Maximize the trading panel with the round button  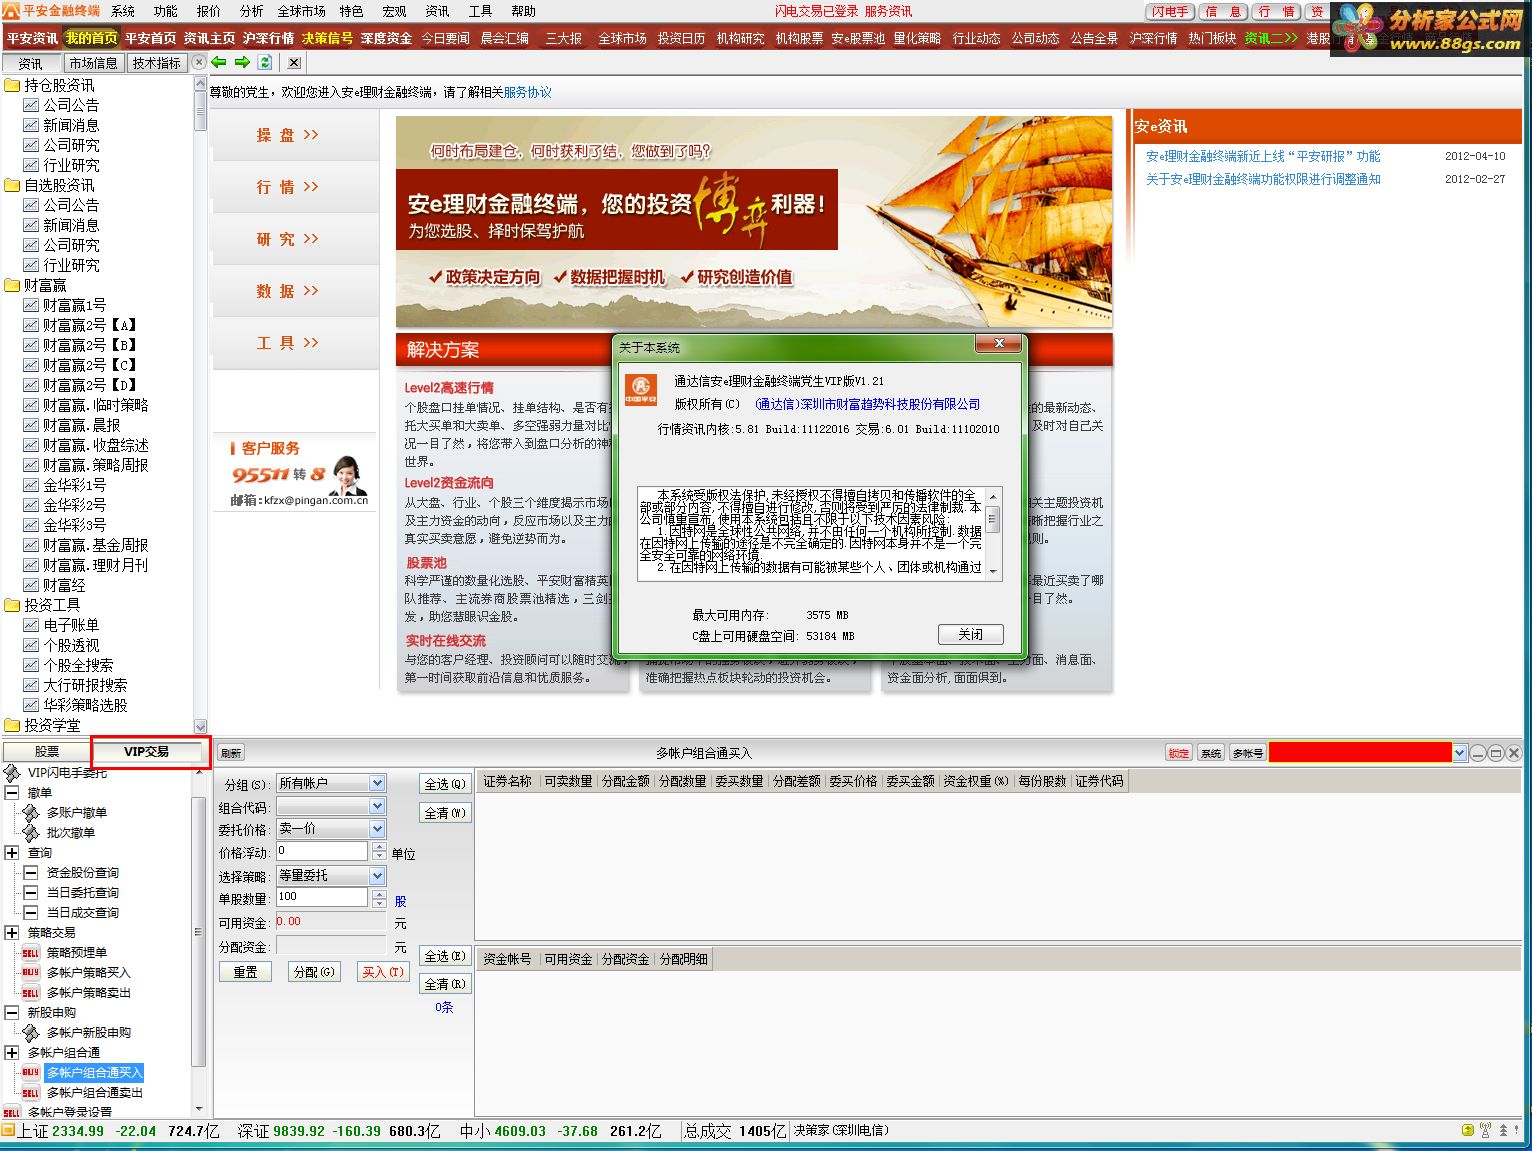(x=1496, y=753)
